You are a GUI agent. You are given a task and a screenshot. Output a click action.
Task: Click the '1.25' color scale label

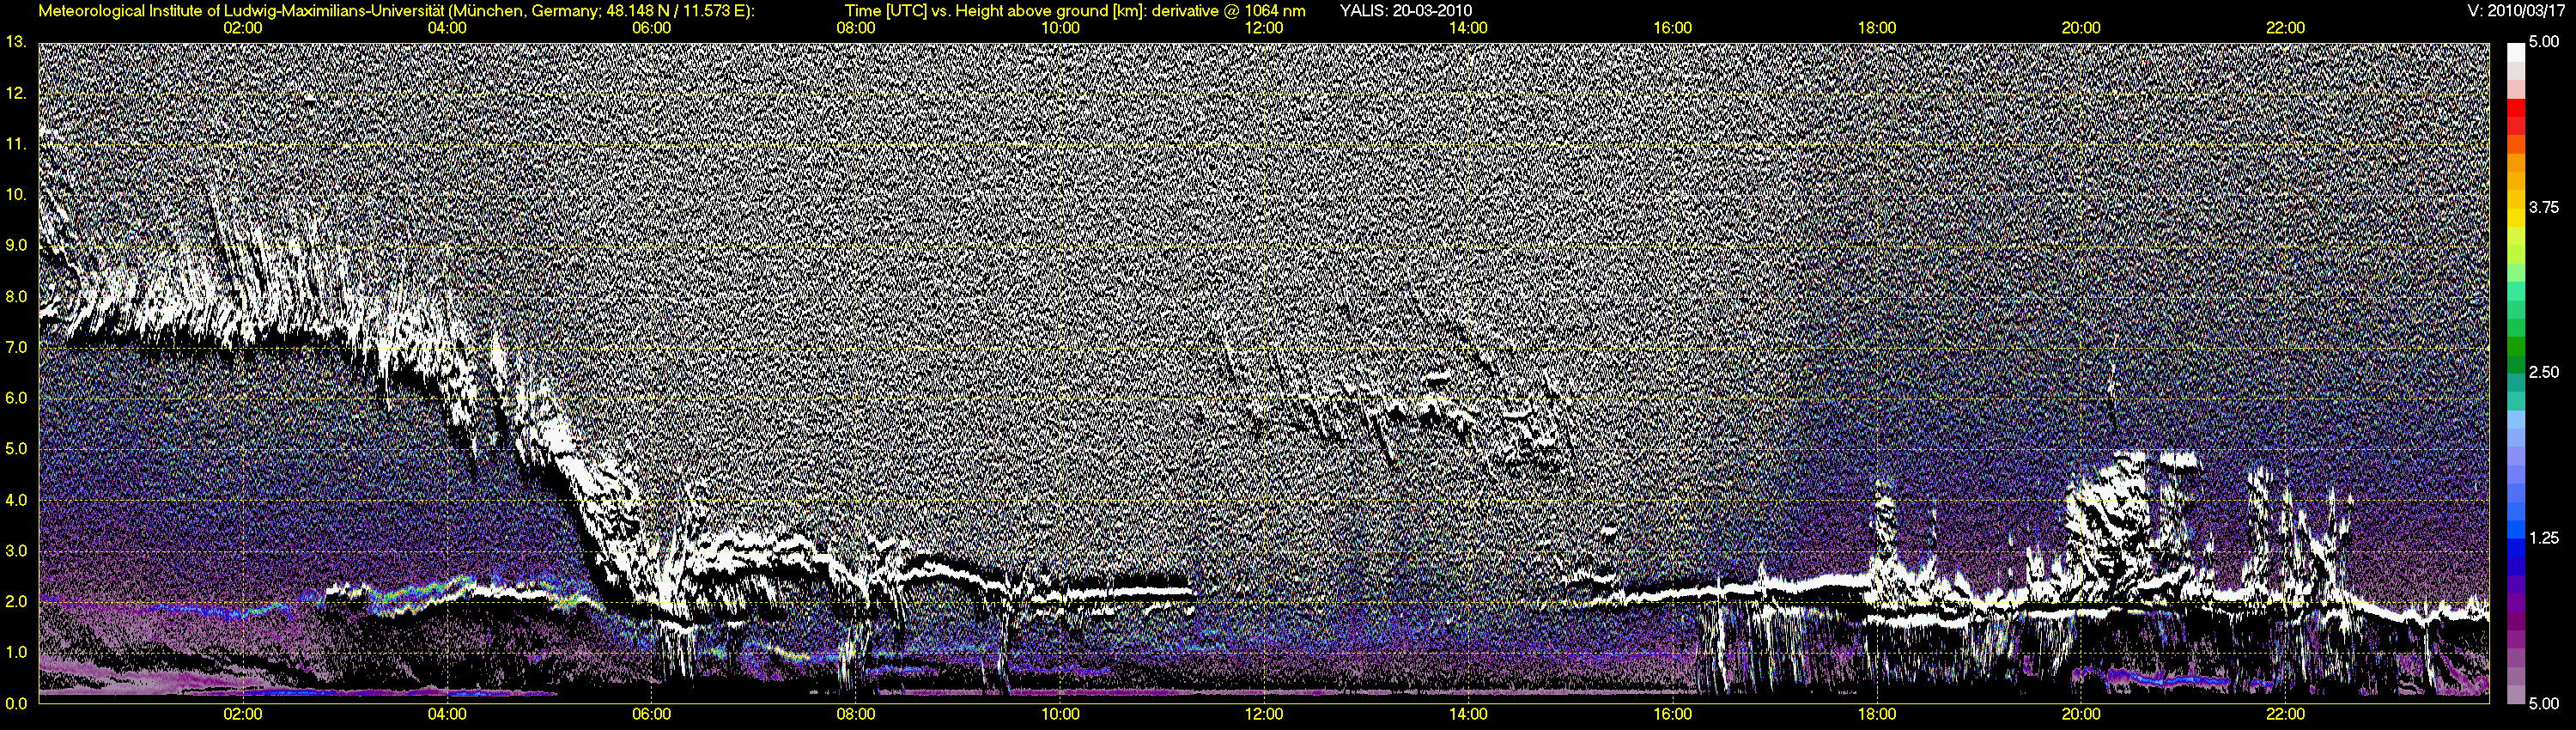pyautogui.click(x=2544, y=538)
